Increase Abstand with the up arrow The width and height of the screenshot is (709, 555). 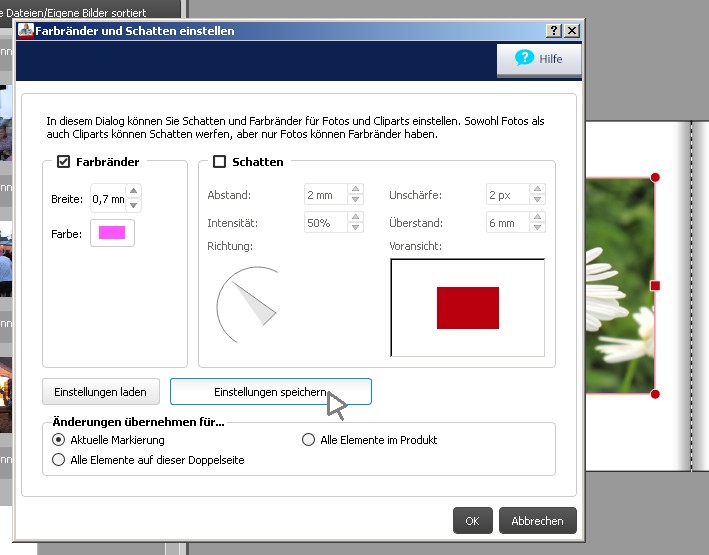pos(355,189)
